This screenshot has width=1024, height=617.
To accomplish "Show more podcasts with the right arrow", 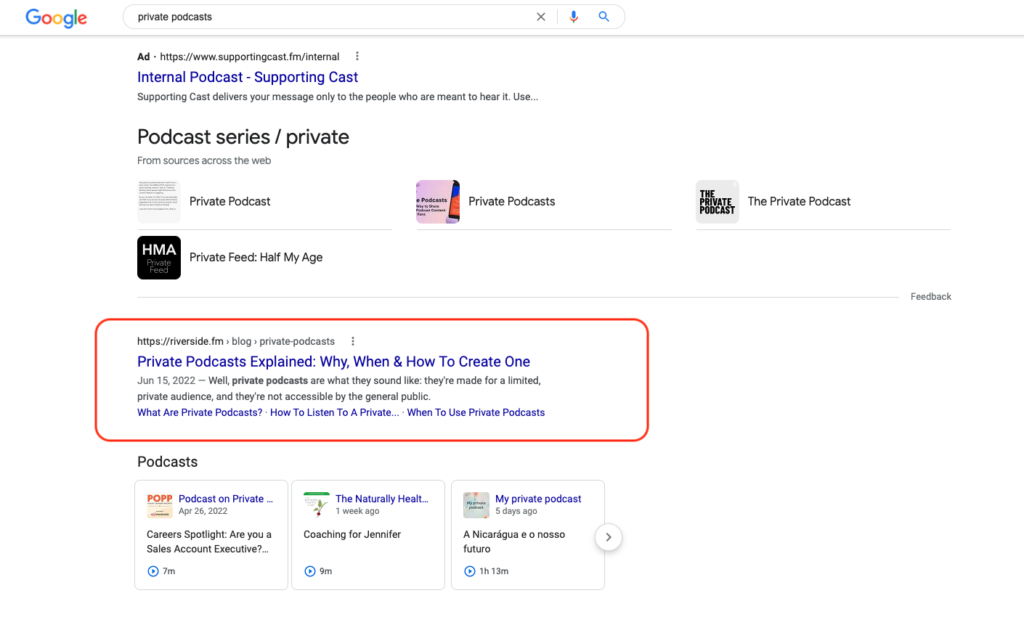I will coord(608,537).
